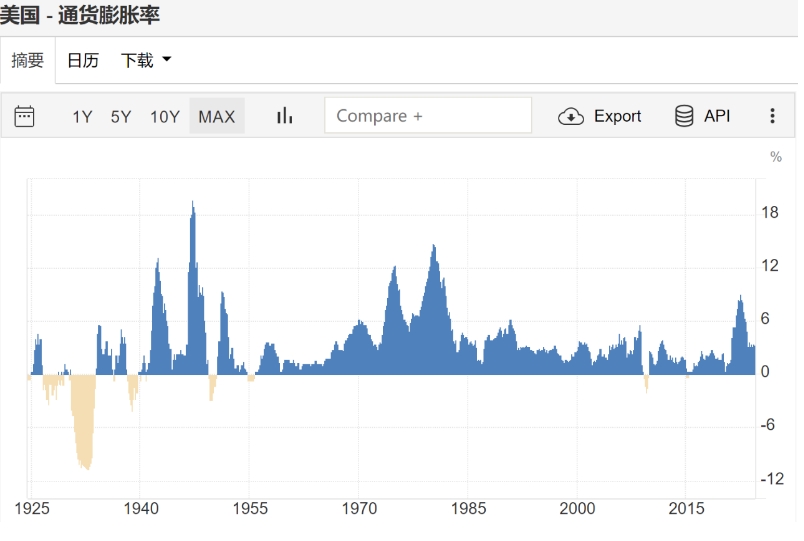Click the tallest 1947 inflation peak bar
The image size is (804, 541).
[193, 287]
